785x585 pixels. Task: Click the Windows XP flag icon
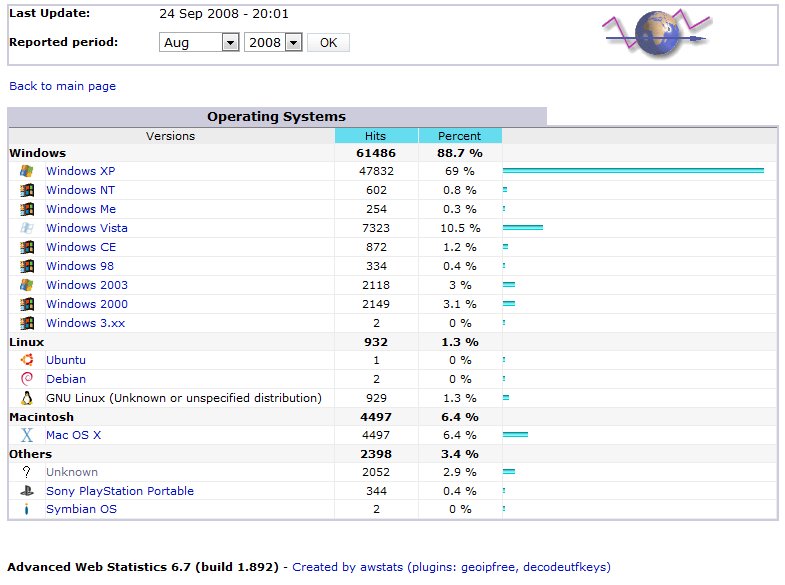point(27,171)
